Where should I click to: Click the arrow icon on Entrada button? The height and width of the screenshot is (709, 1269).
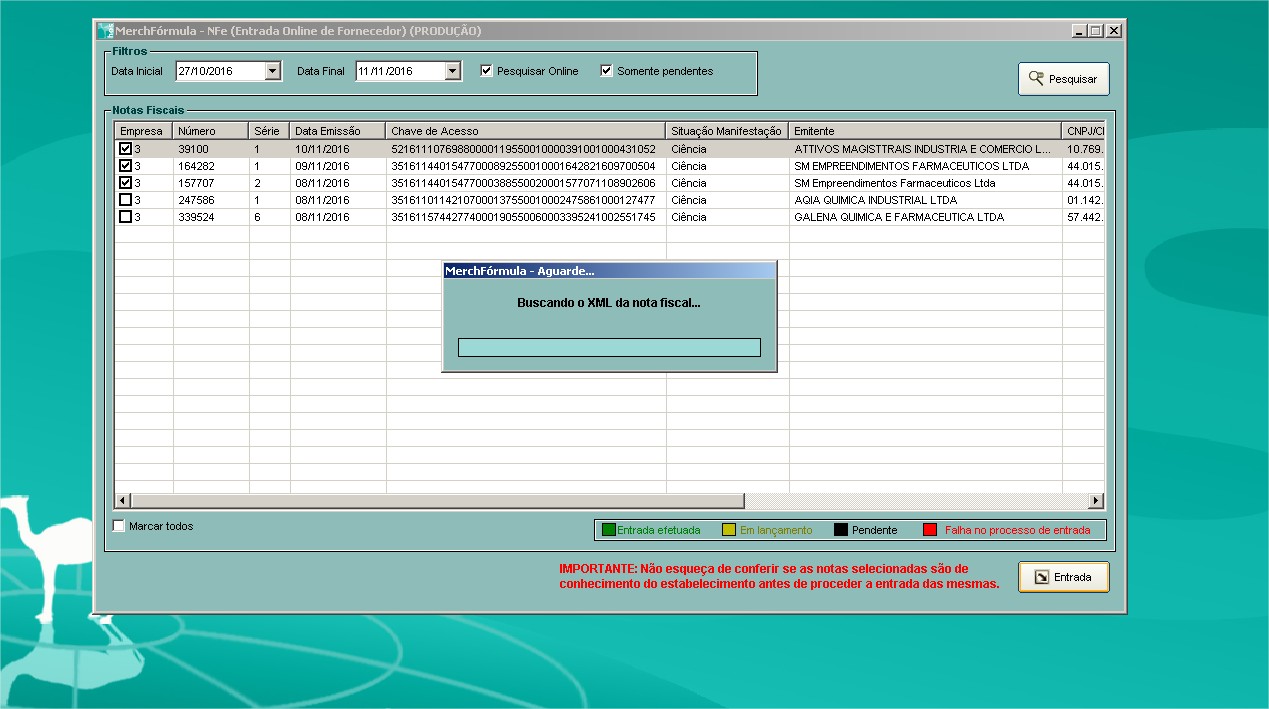pyautogui.click(x=1041, y=577)
